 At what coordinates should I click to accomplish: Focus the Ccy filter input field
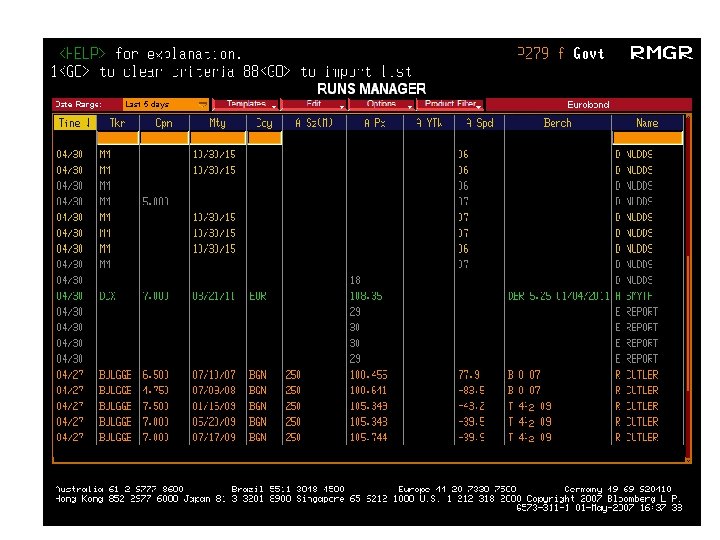(264, 138)
